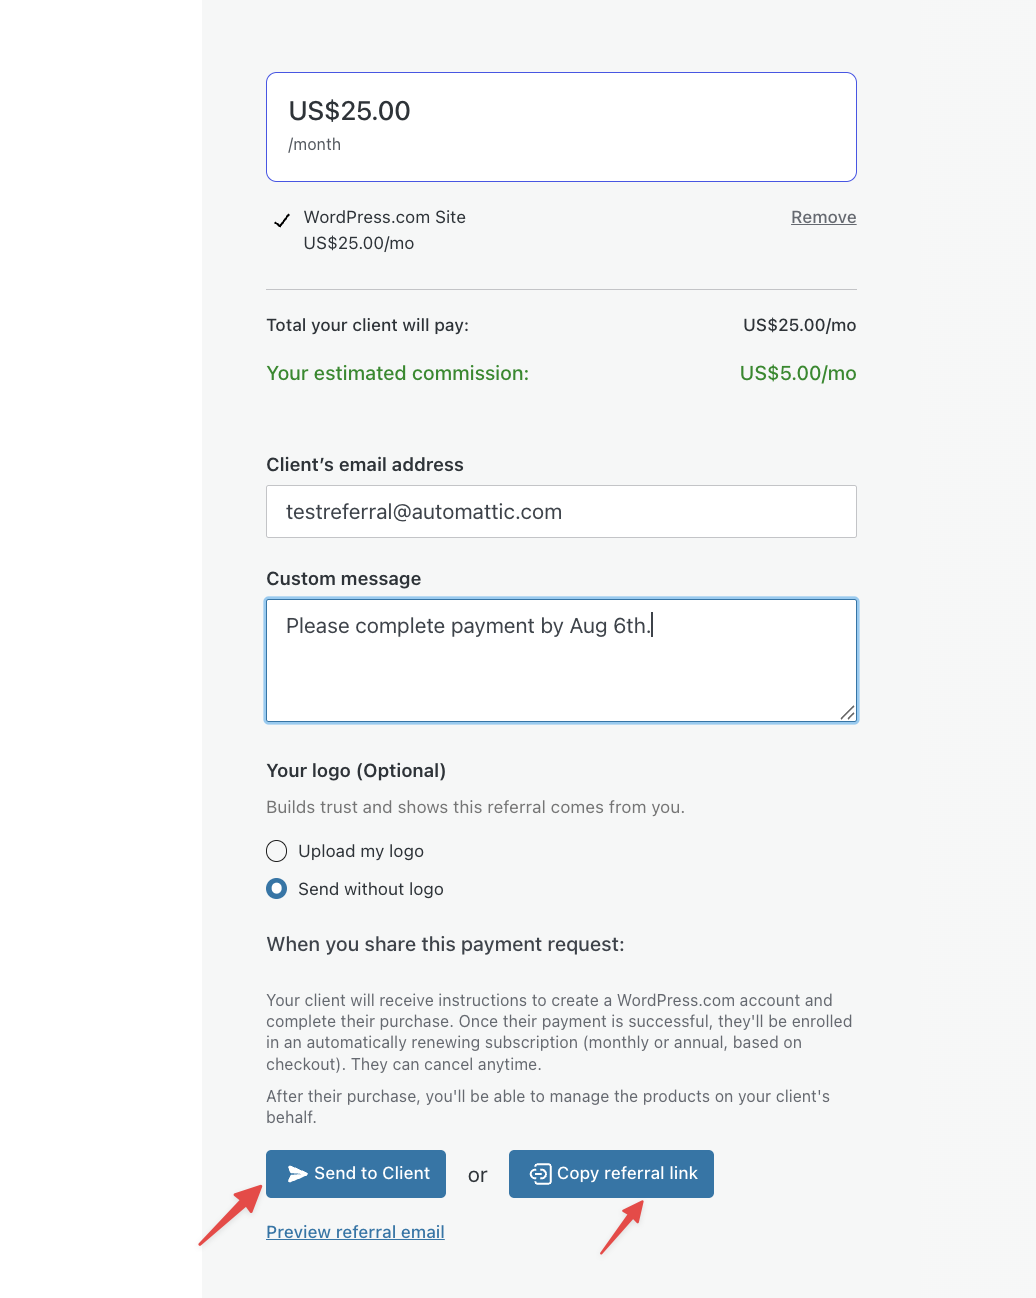Click the paper plane icon on Send to Client

297,1174
